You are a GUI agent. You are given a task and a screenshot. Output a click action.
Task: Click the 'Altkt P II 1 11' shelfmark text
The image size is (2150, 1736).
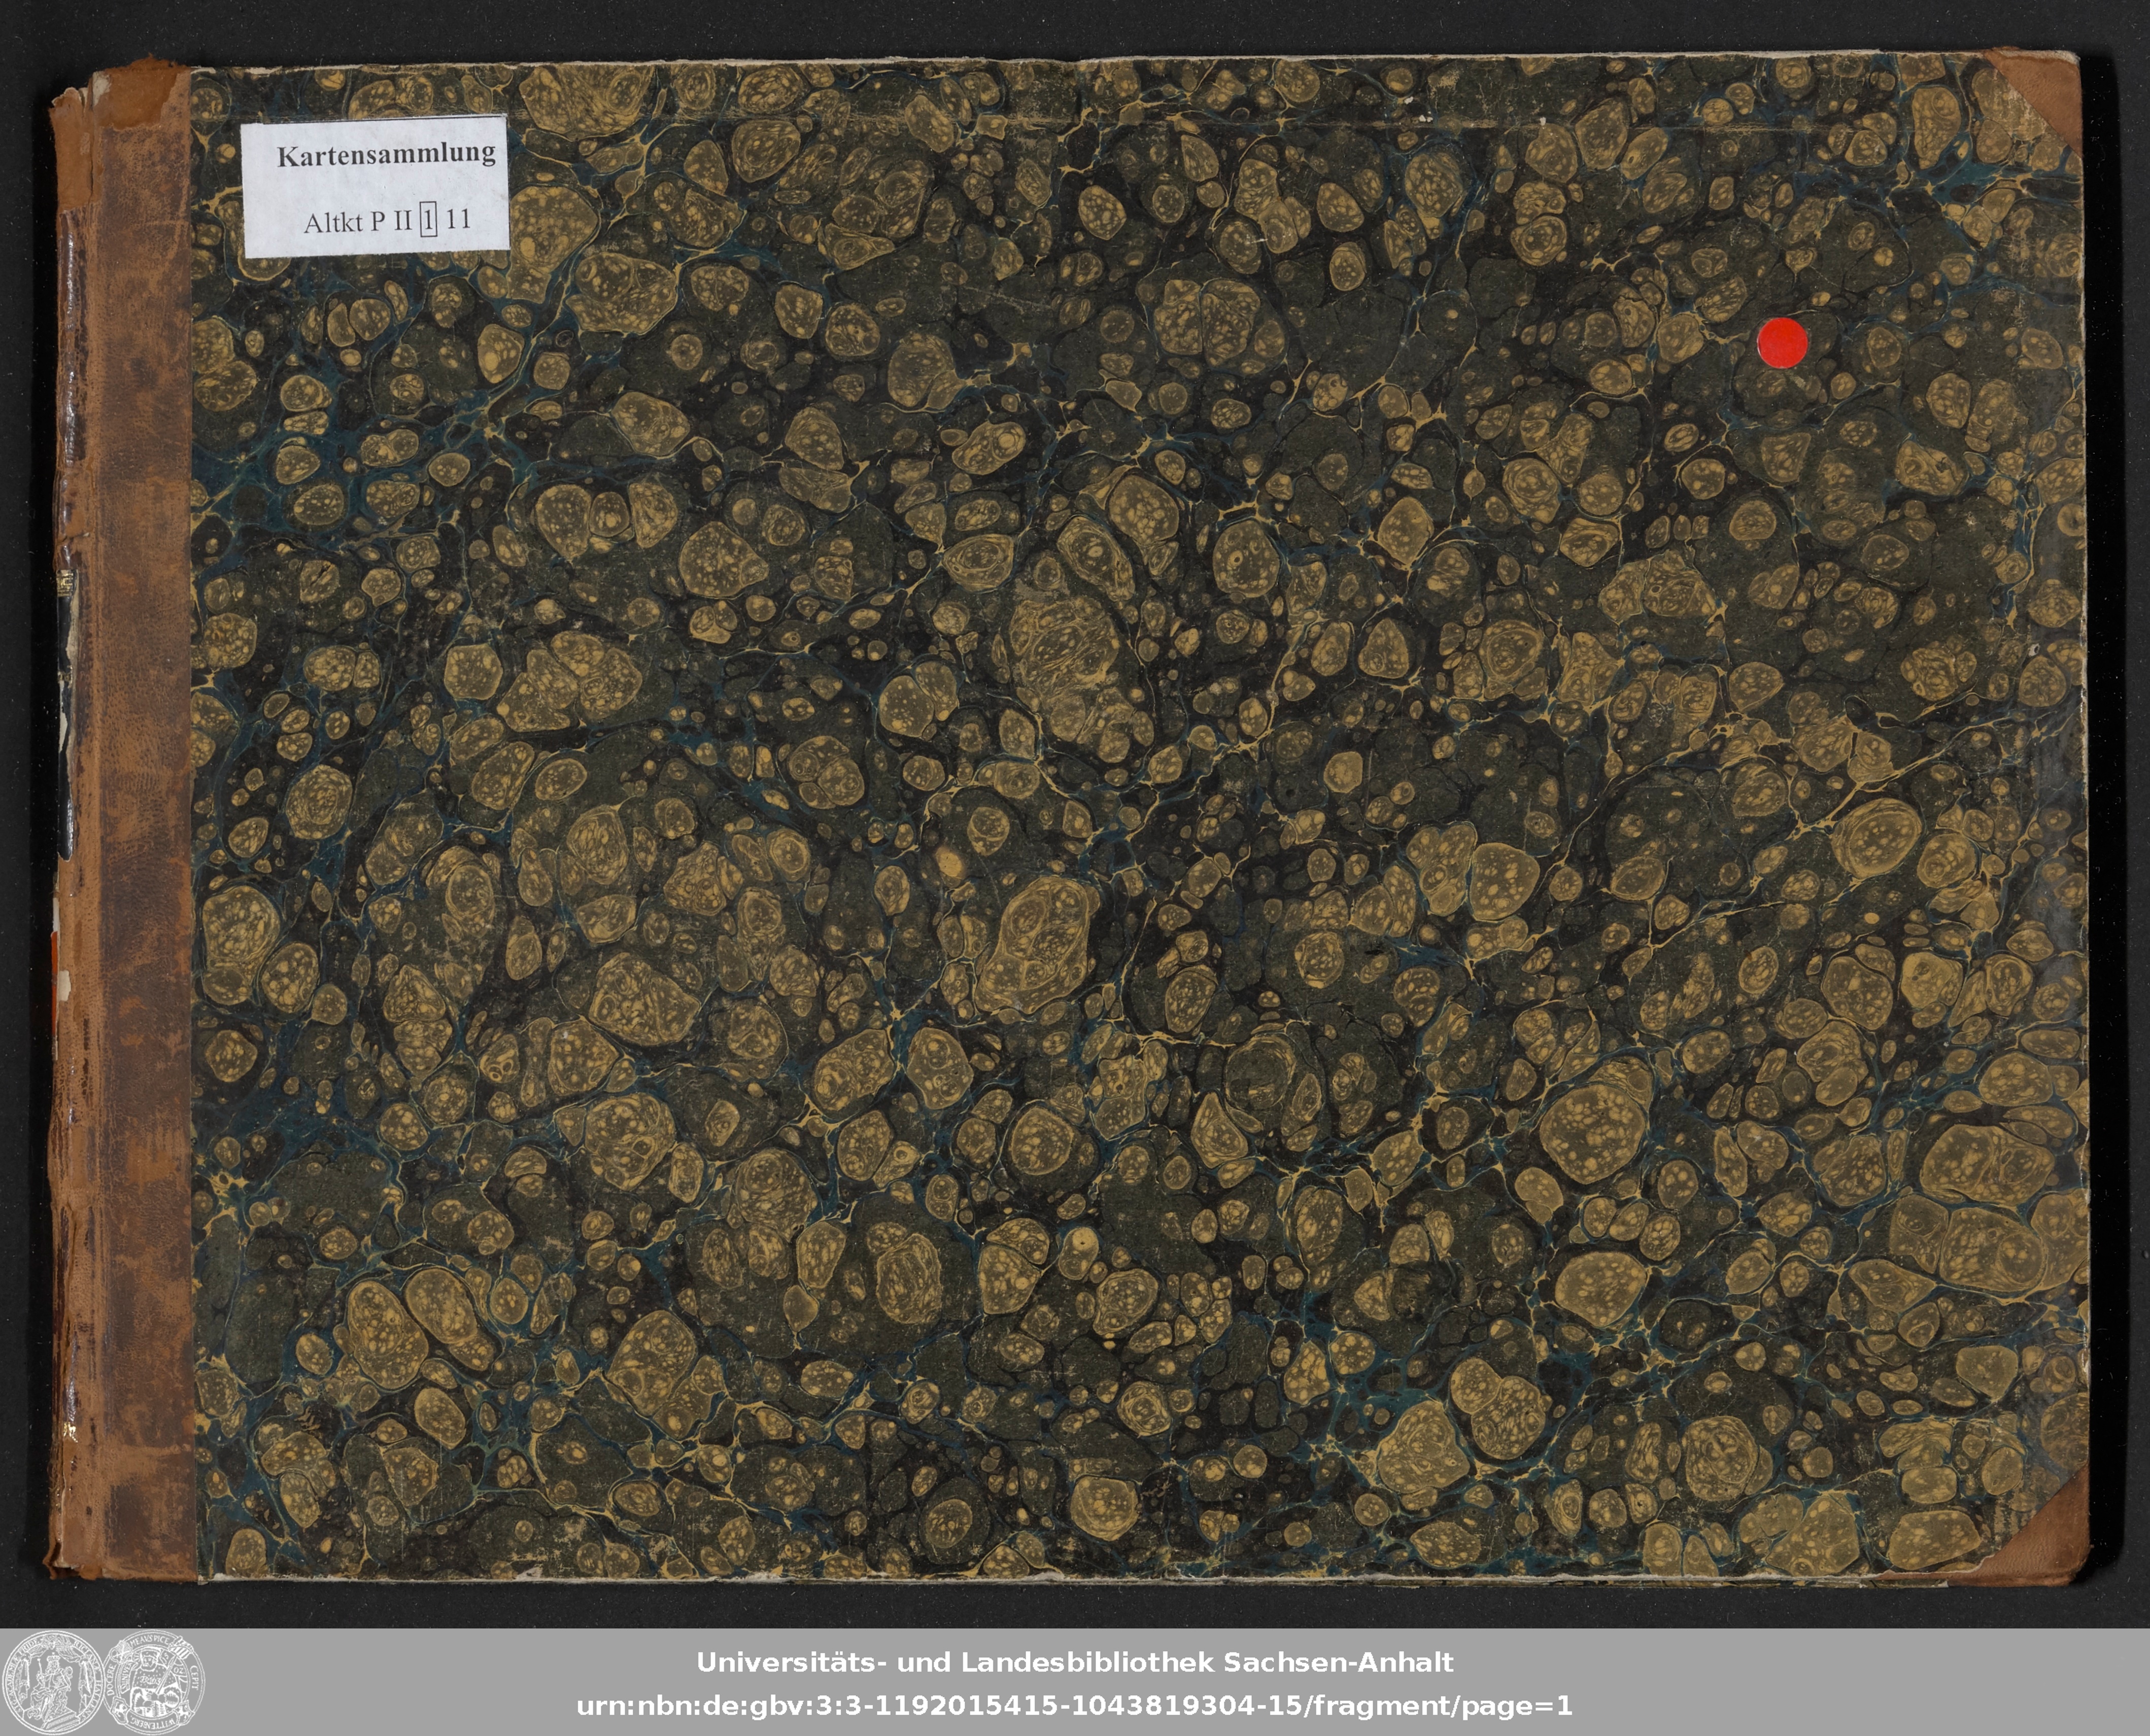pos(387,220)
